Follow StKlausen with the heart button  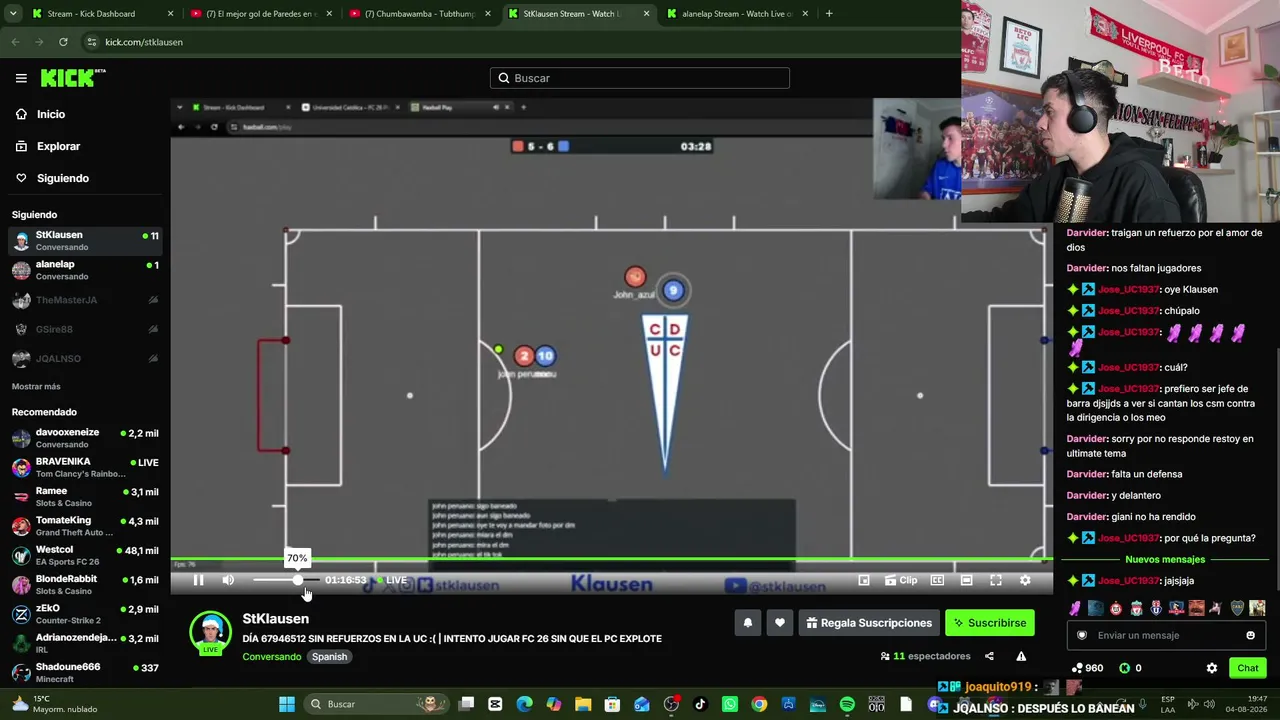tap(780, 623)
